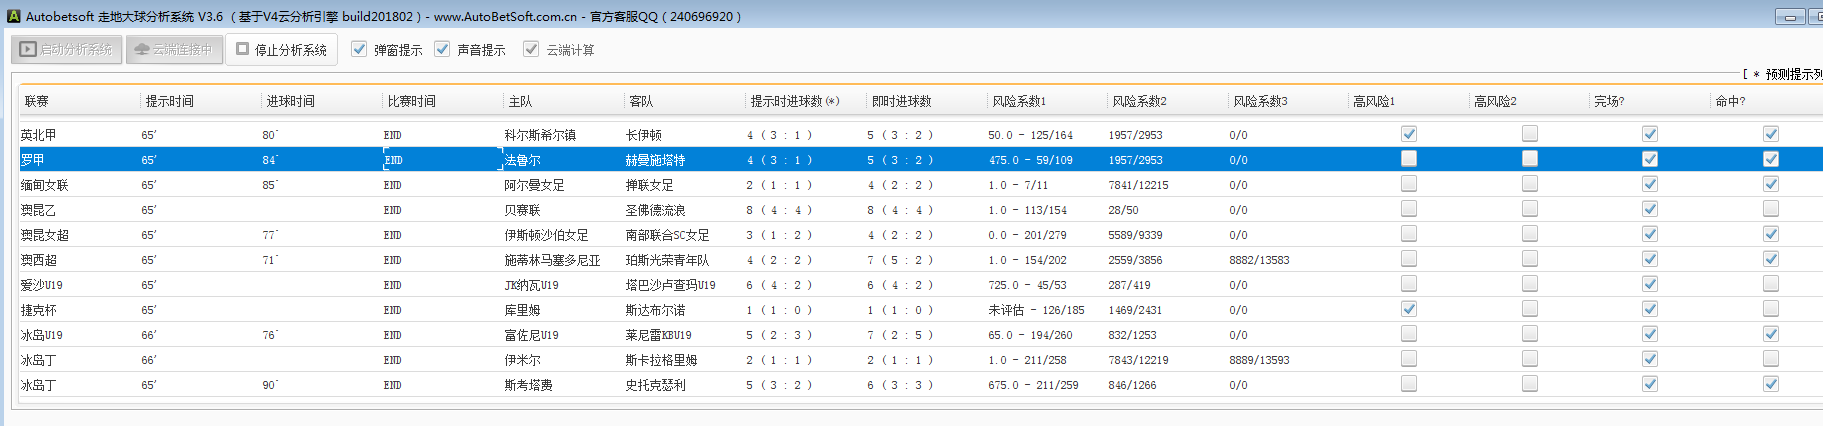Select the 澳西超 施蒂林马塞多尼亚 match row

[552, 260]
